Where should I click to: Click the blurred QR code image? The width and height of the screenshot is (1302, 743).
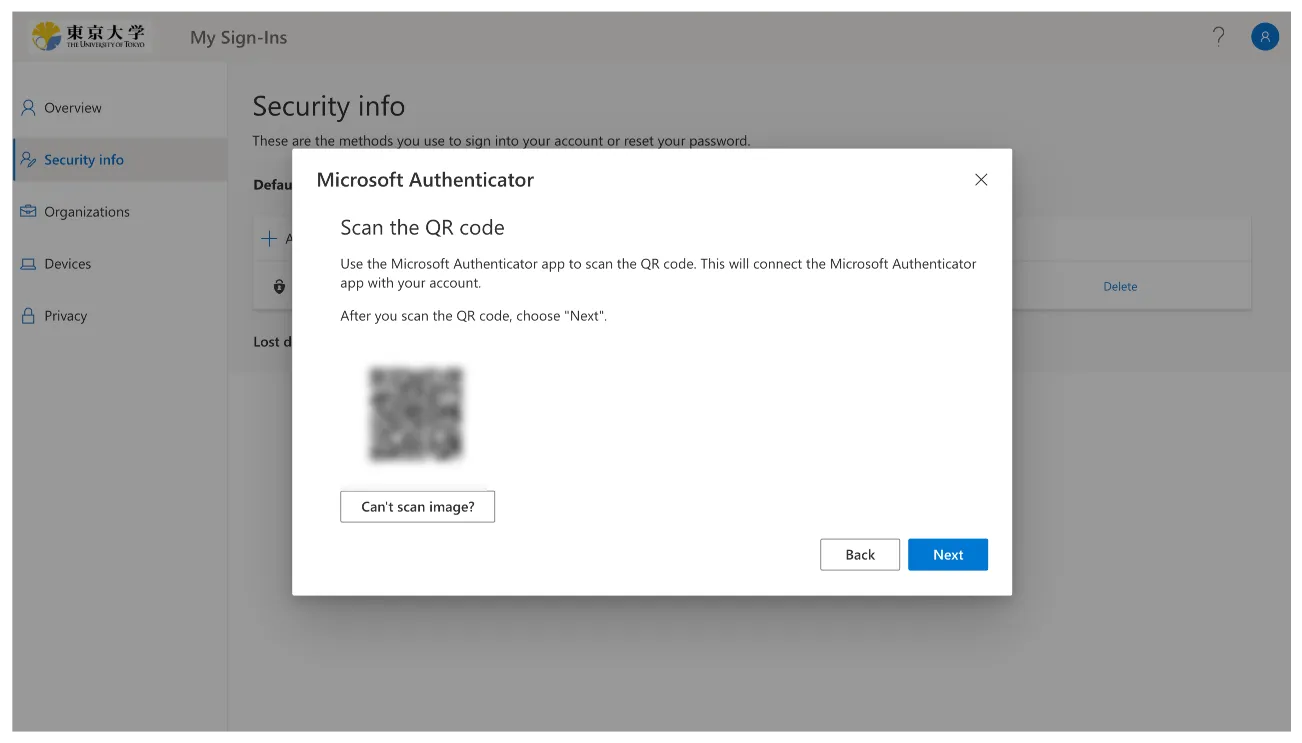[416, 414]
